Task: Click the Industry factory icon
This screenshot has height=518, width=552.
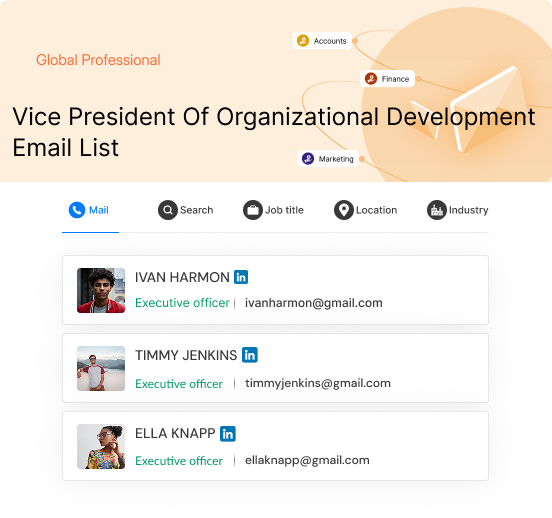Action: (x=437, y=210)
